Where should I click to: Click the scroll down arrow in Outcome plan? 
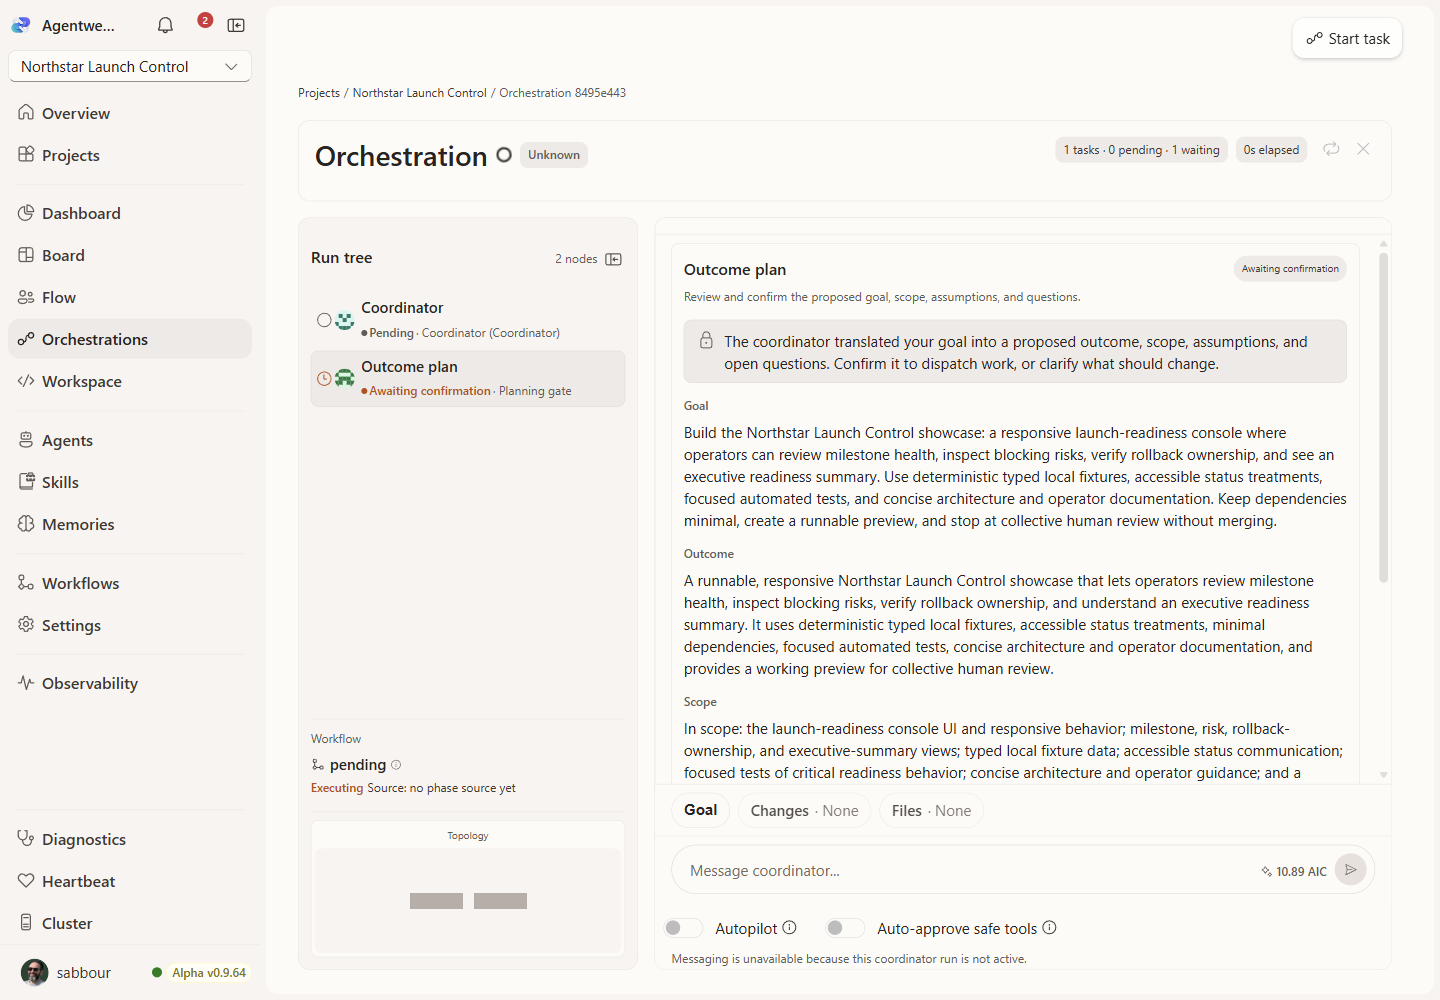pos(1384,775)
